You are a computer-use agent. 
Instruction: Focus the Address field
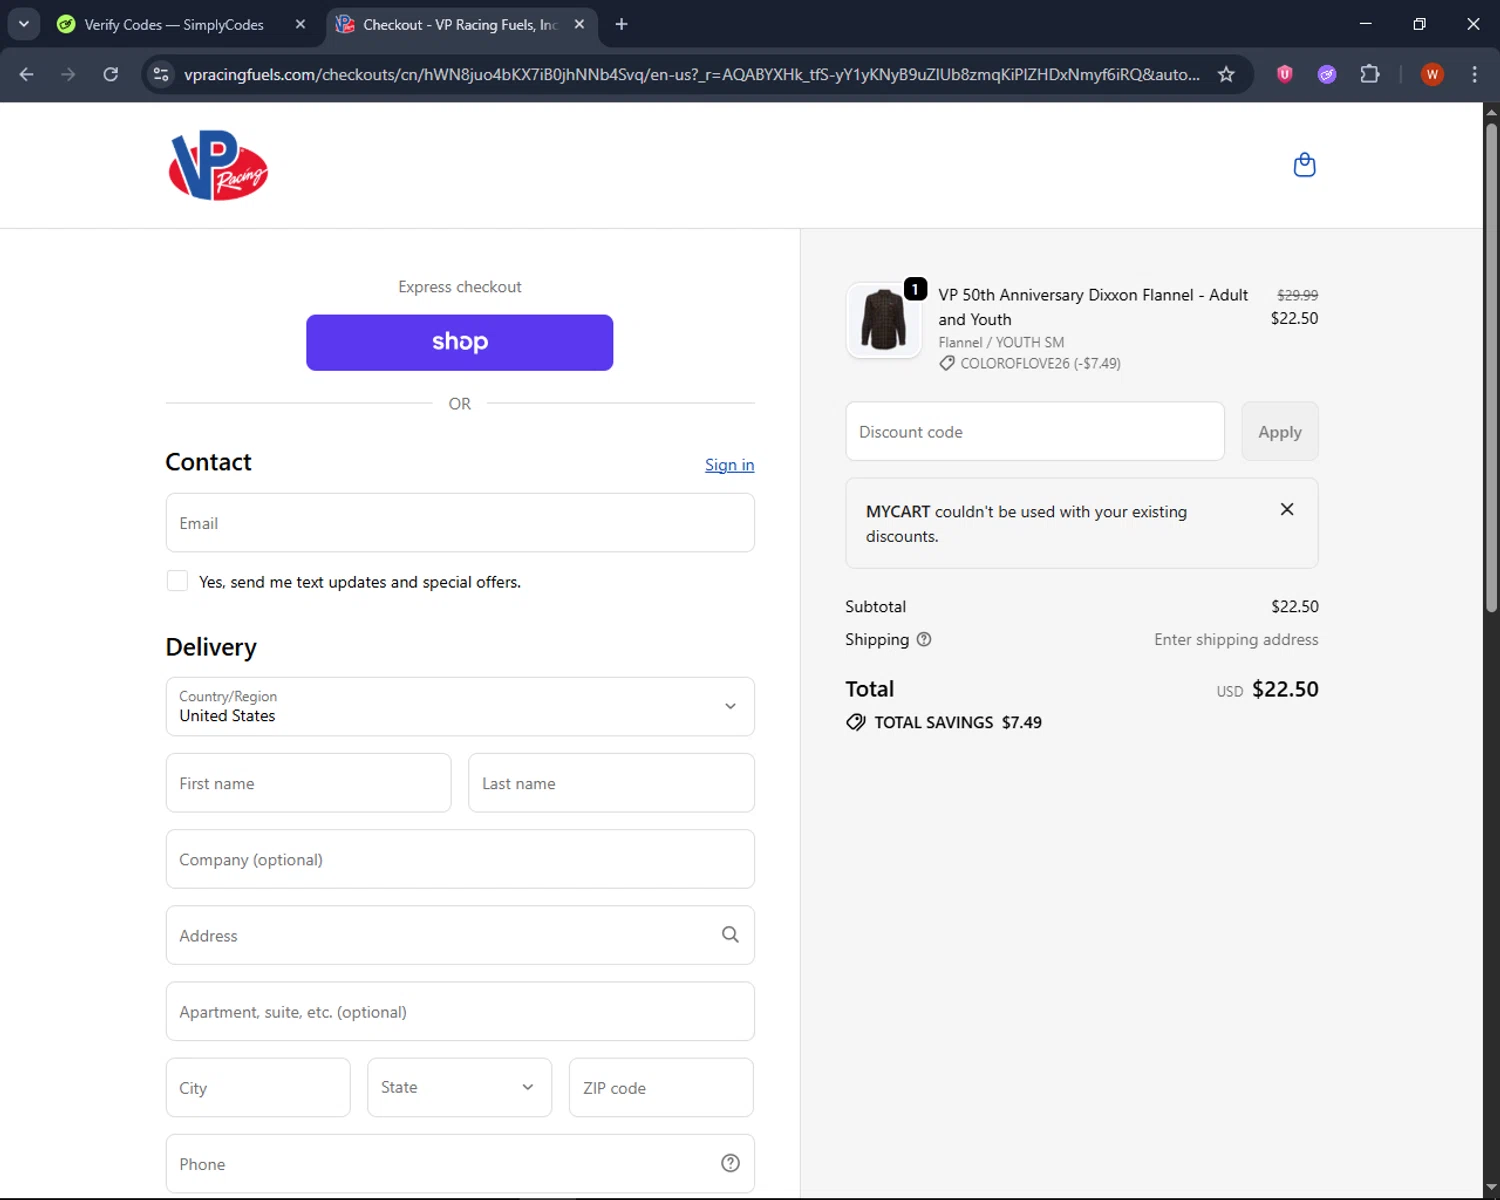tap(460, 935)
